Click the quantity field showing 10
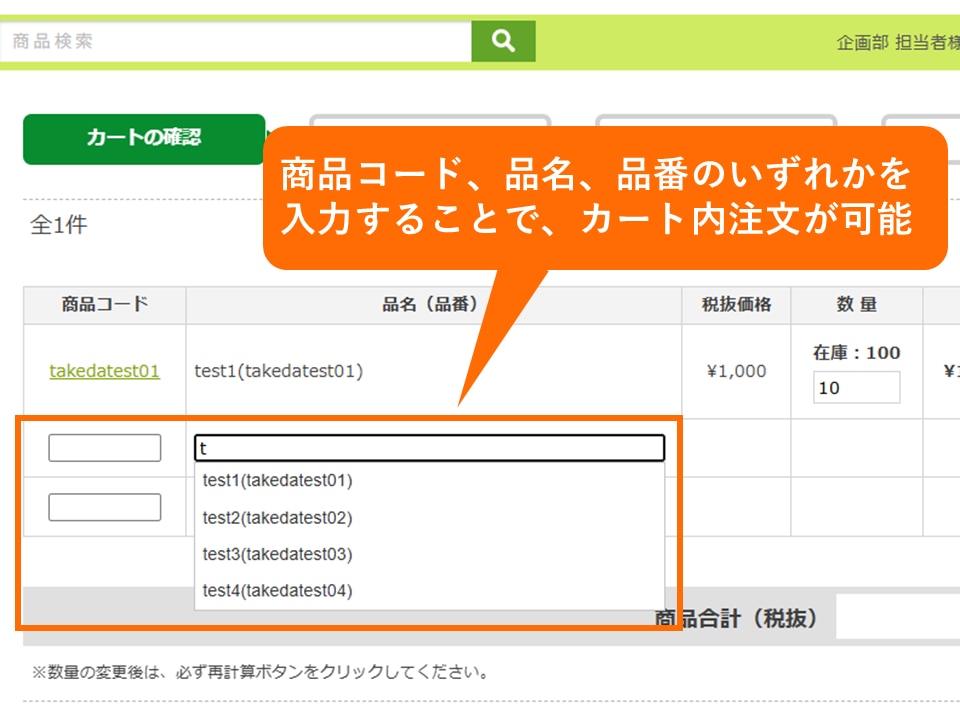 856,388
